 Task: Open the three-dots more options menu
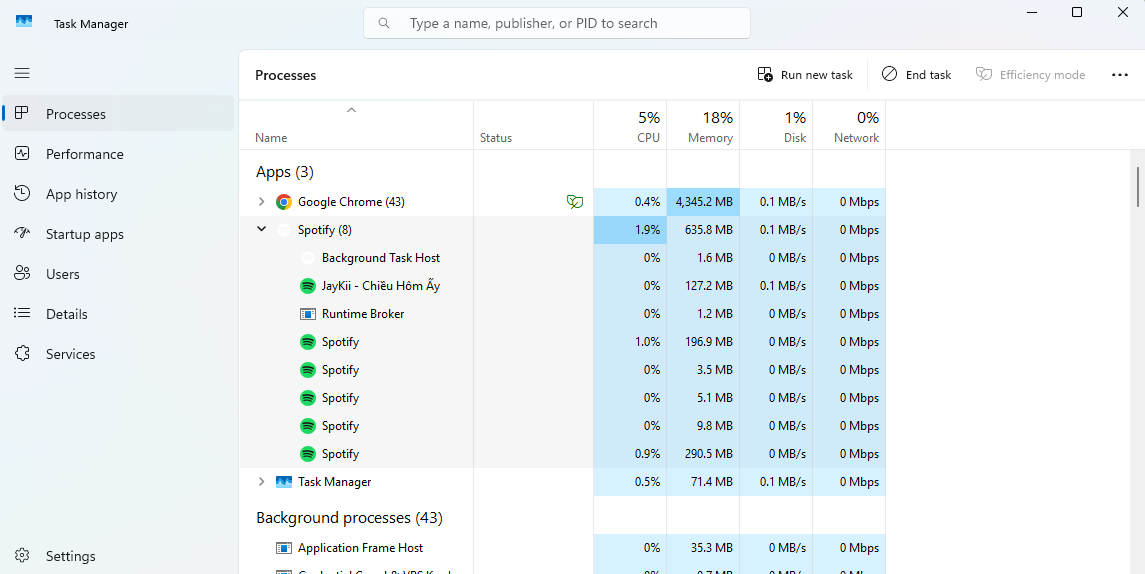1119,74
